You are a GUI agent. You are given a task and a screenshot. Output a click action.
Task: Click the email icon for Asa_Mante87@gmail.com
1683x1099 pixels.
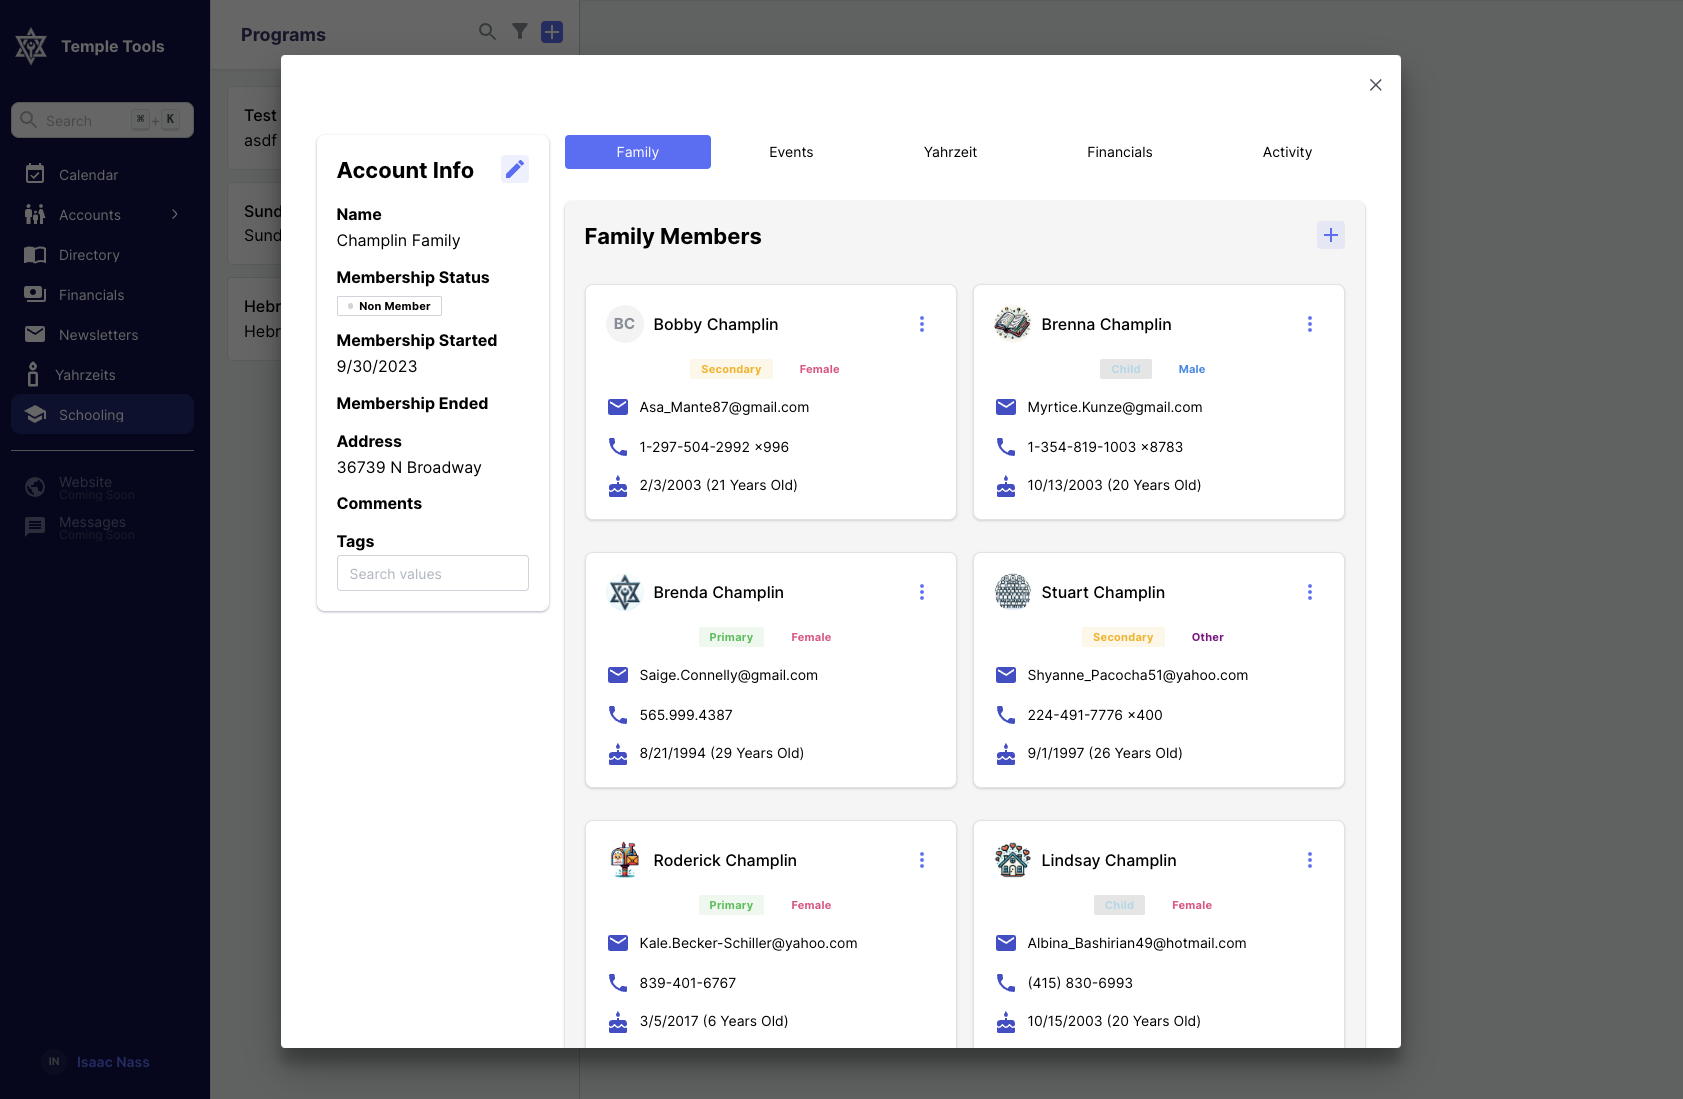(618, 407)
